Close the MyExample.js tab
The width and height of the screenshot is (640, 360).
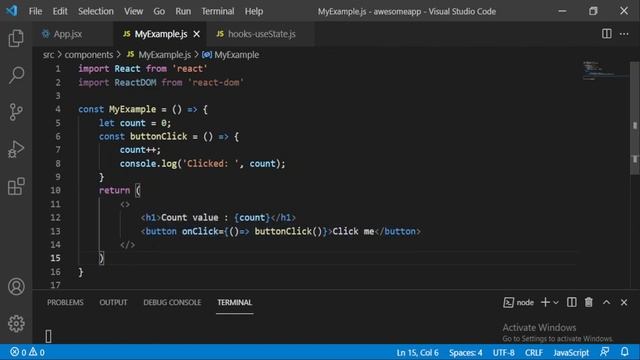click(x=196, y=34)
